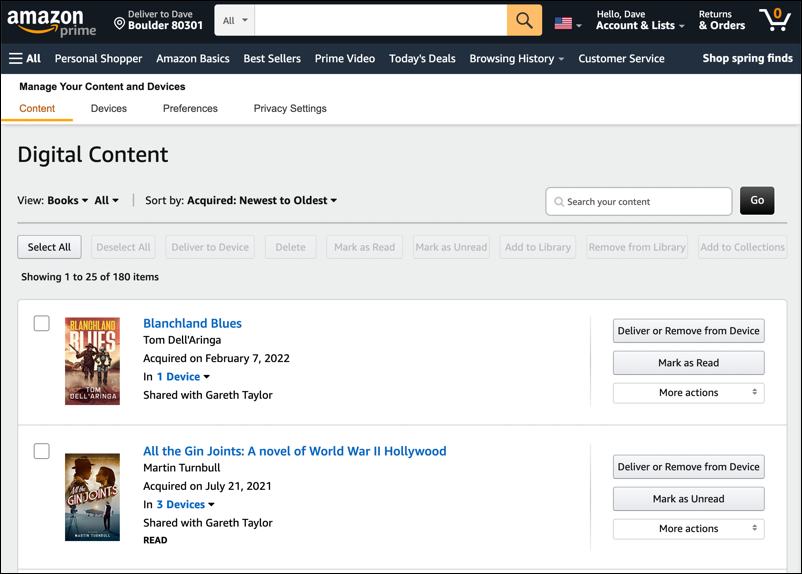
Task: Open the hamburger All menu
Action: [25, 58]
